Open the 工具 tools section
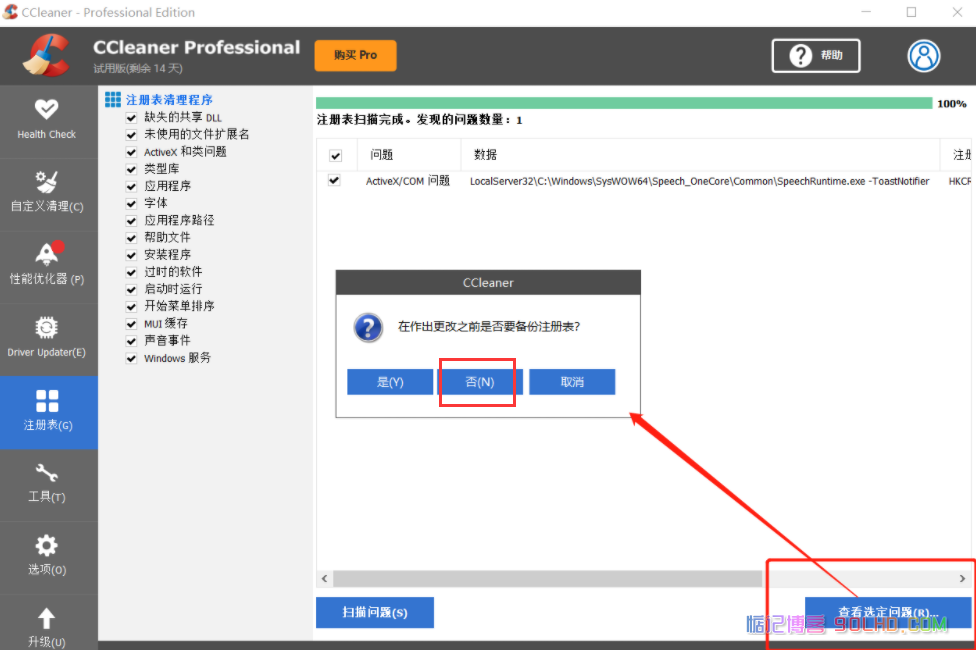This screenshot has height=650, width=976. (x=47, y=484)
